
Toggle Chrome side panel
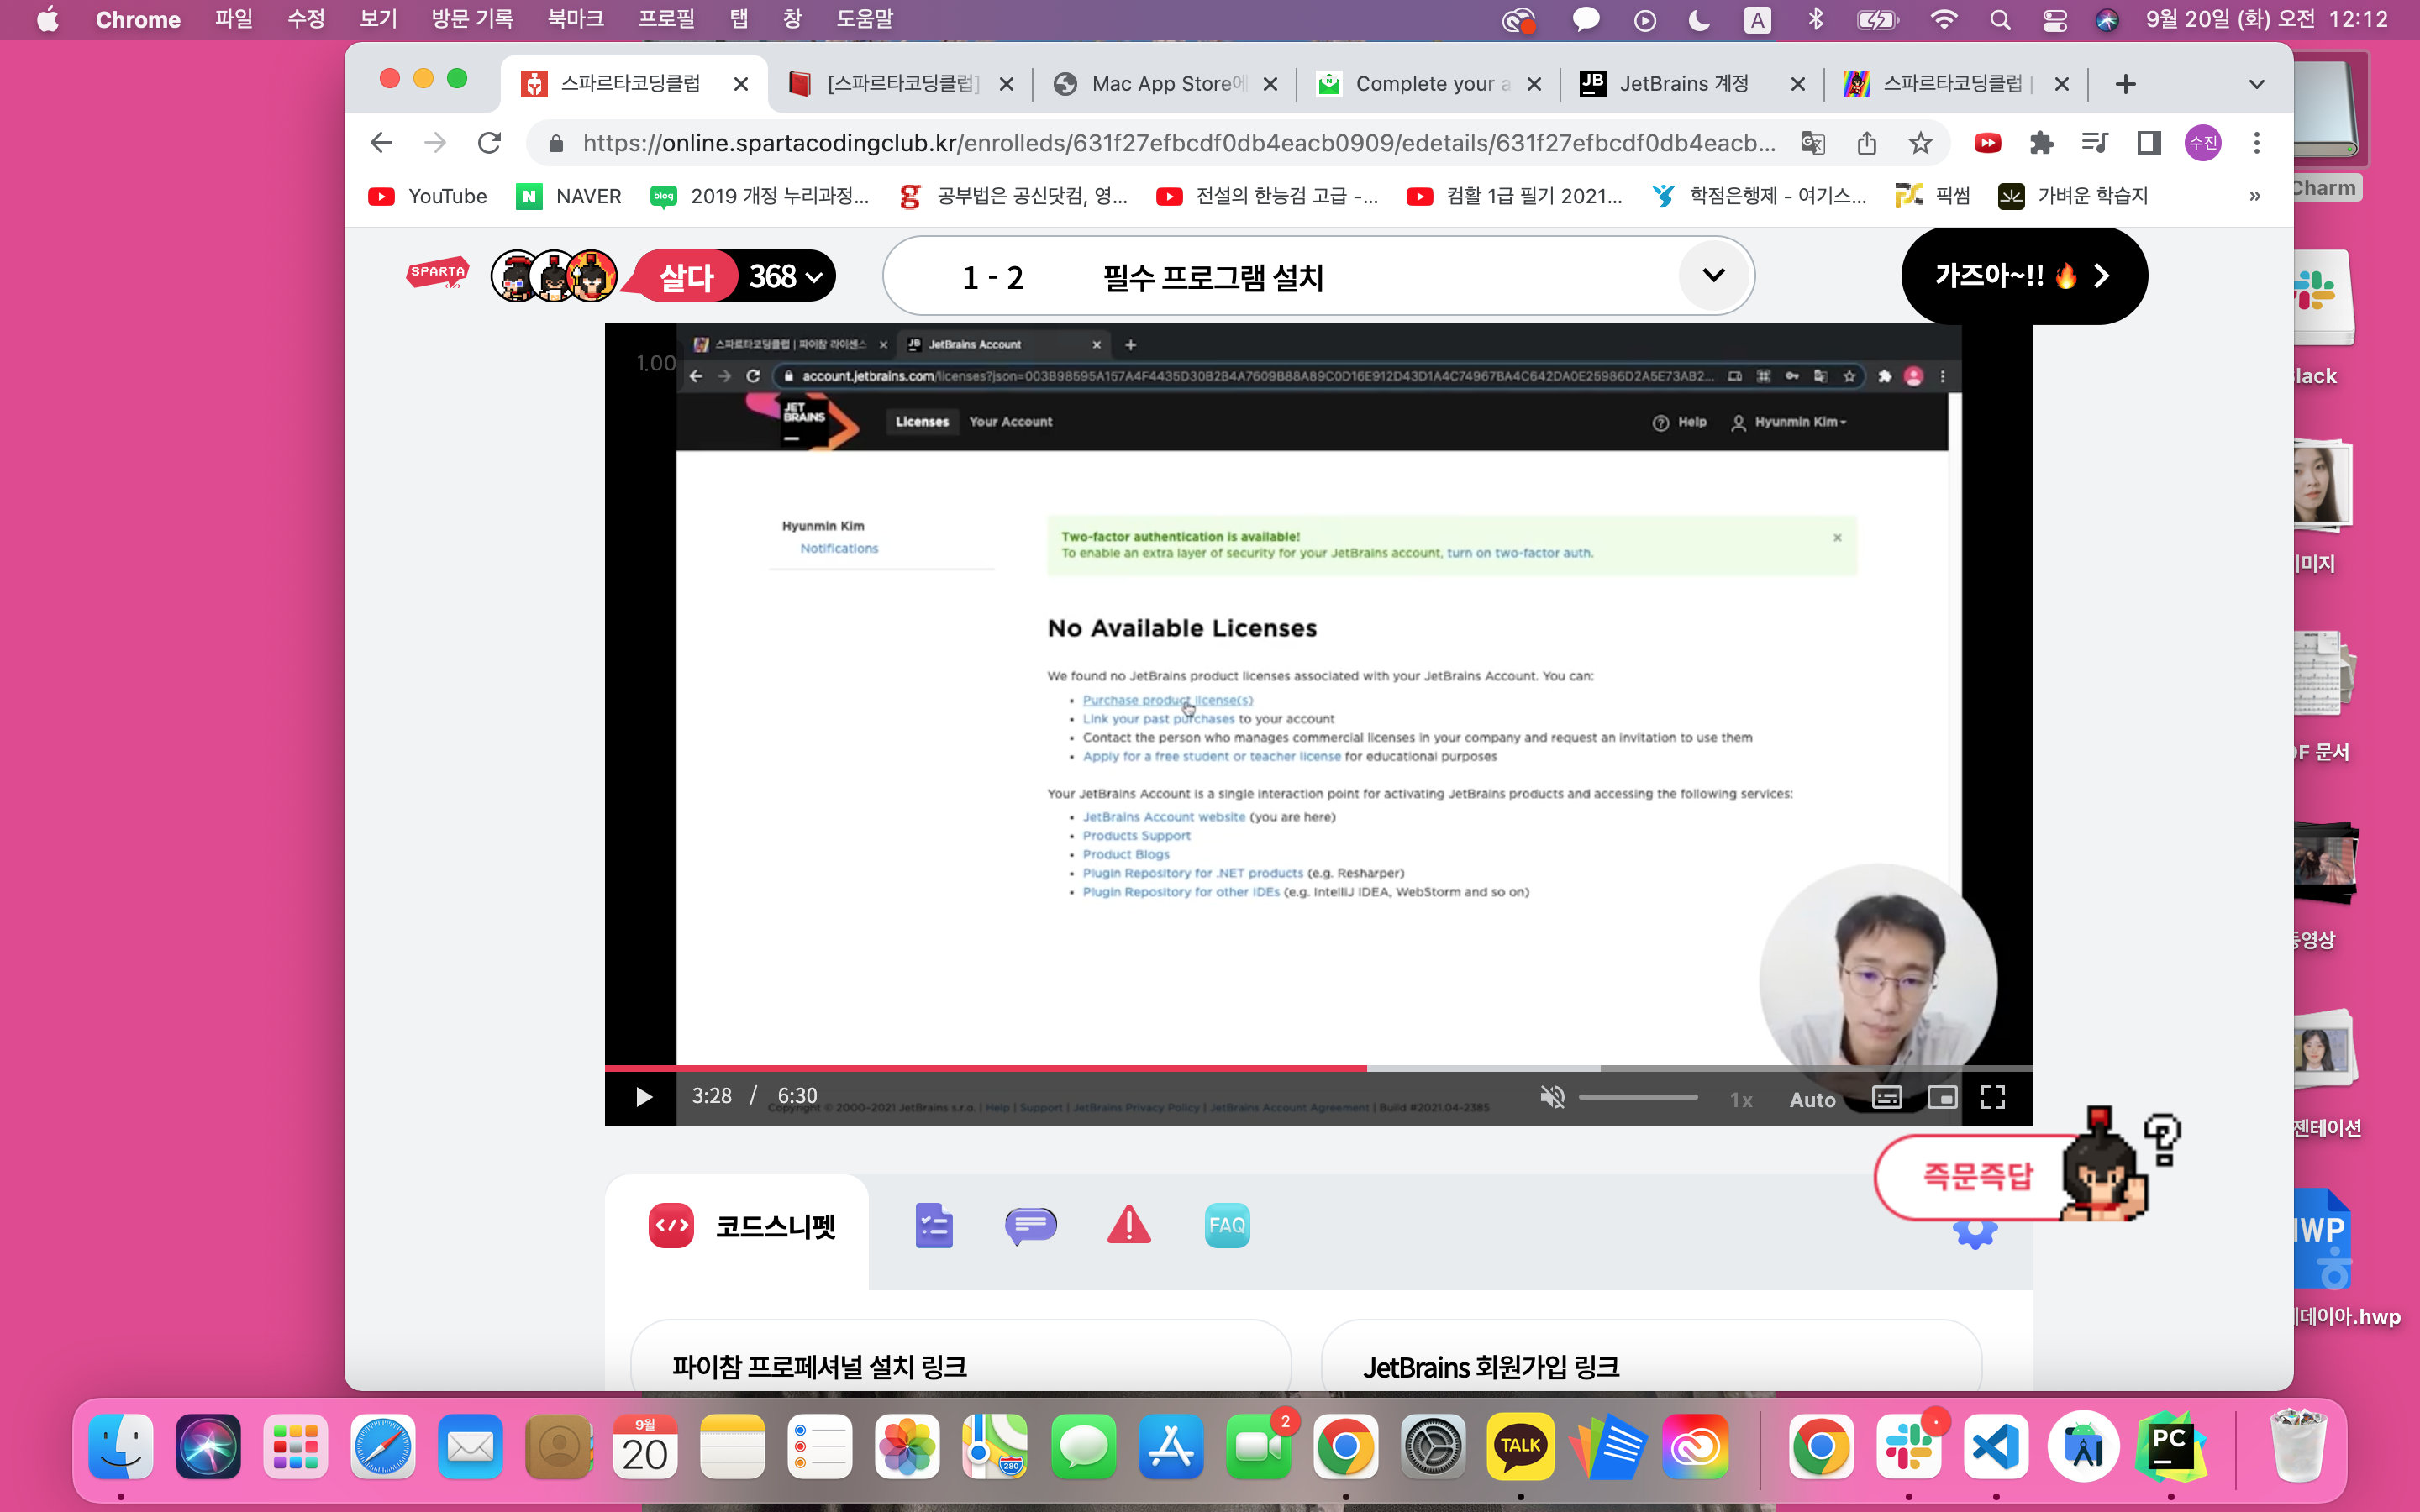coord(2149,143)
